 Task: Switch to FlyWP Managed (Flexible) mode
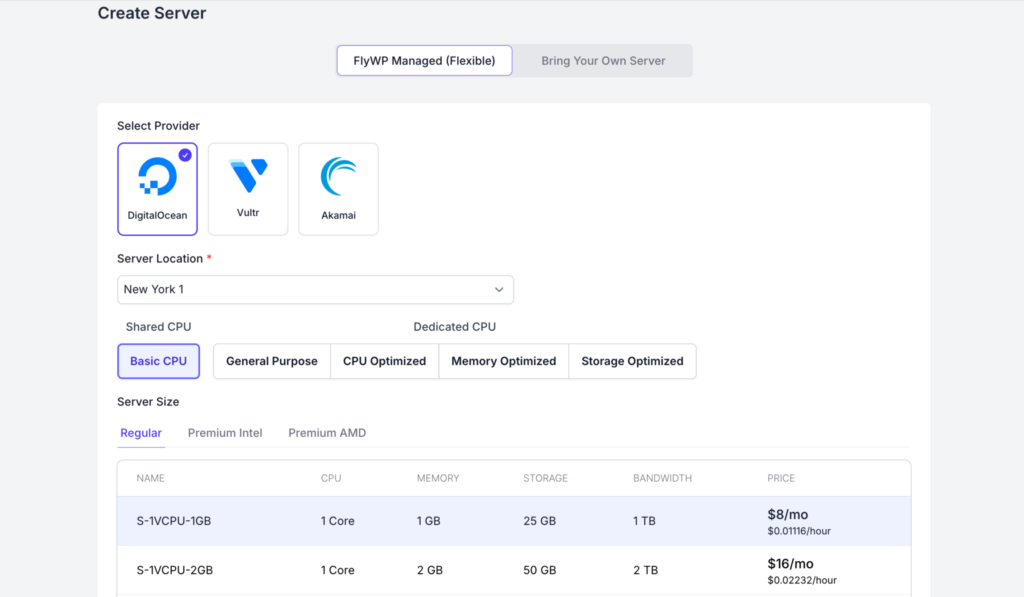click(424, 61)
